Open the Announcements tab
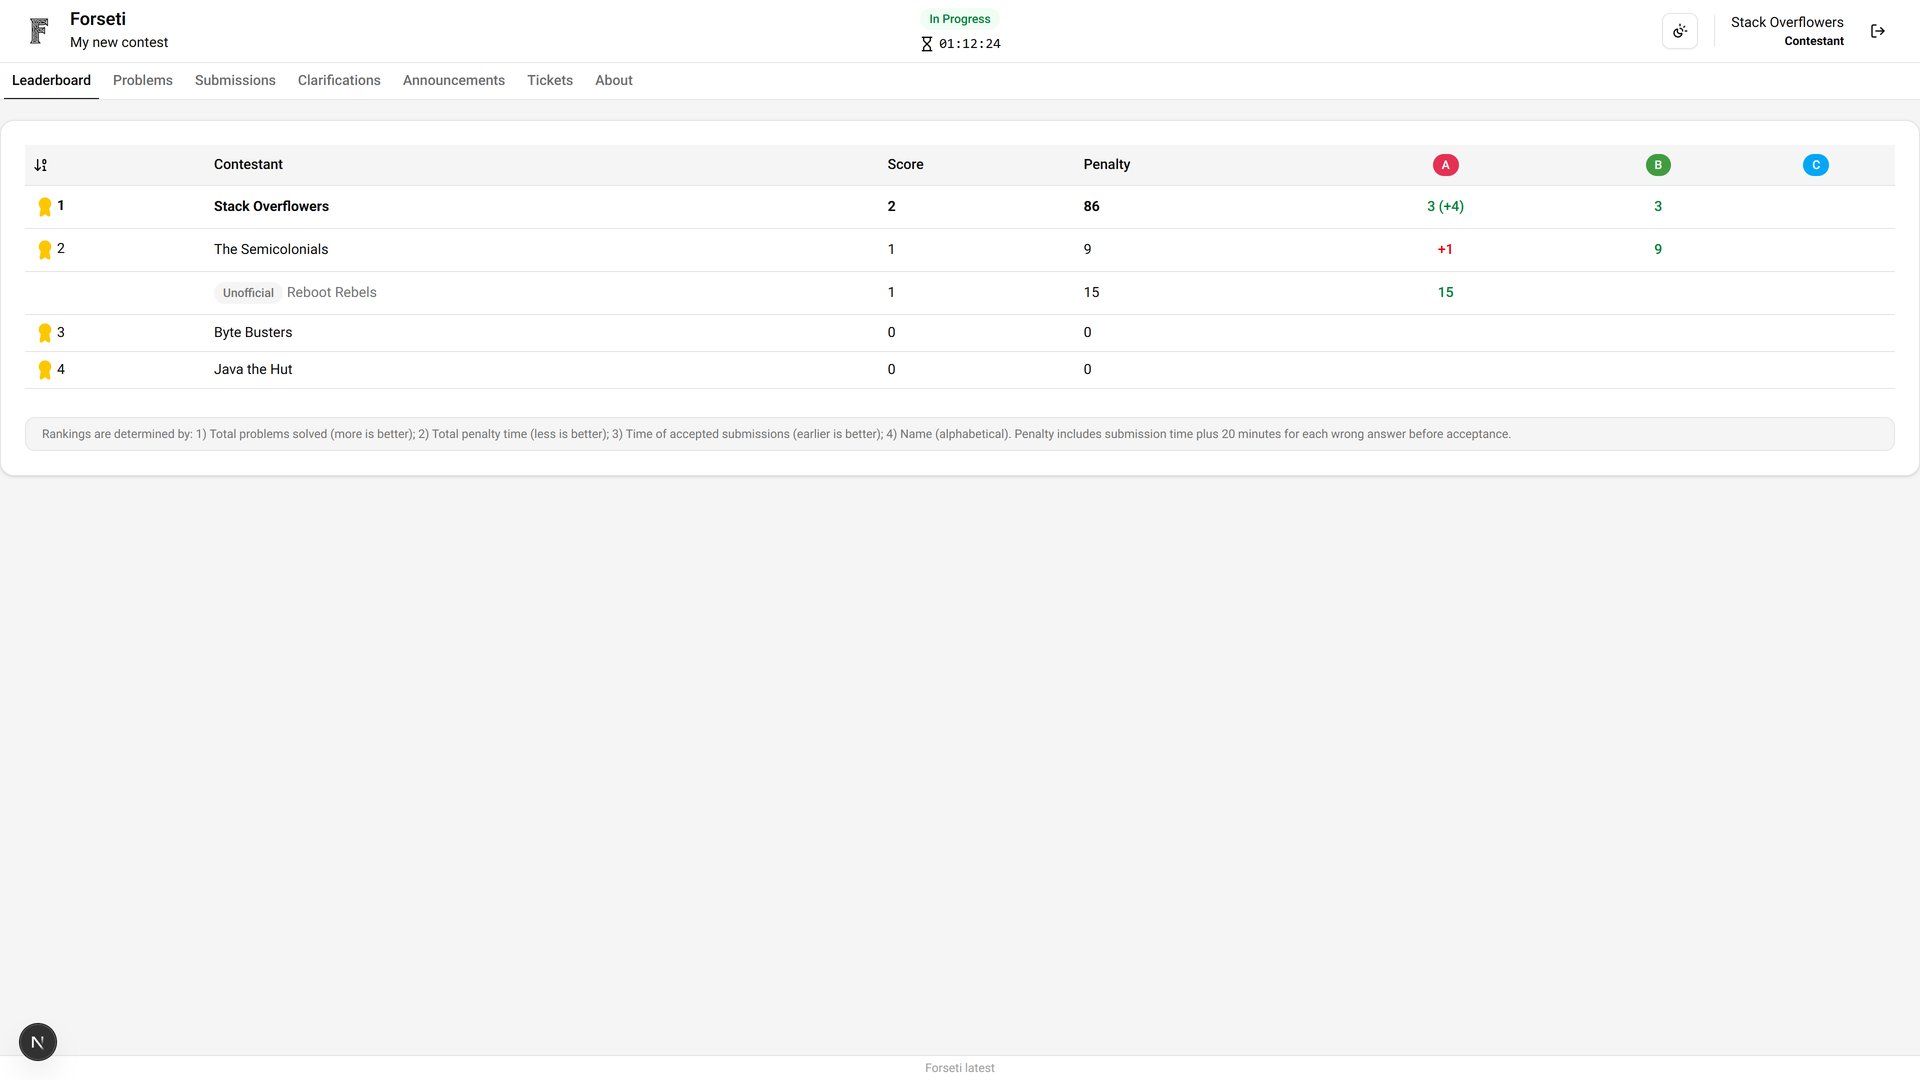The height and width of the screenshot is (1080, 1920). pos(453,80)
